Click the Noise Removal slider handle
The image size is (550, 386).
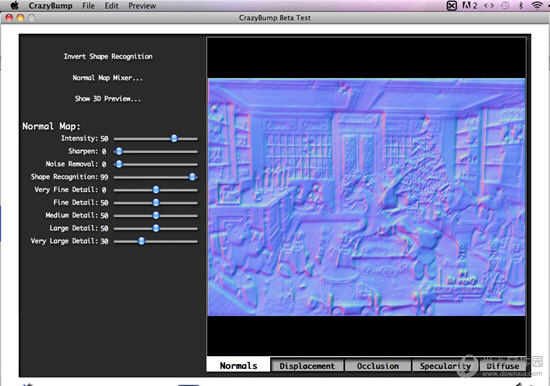(x=119, y=164)
